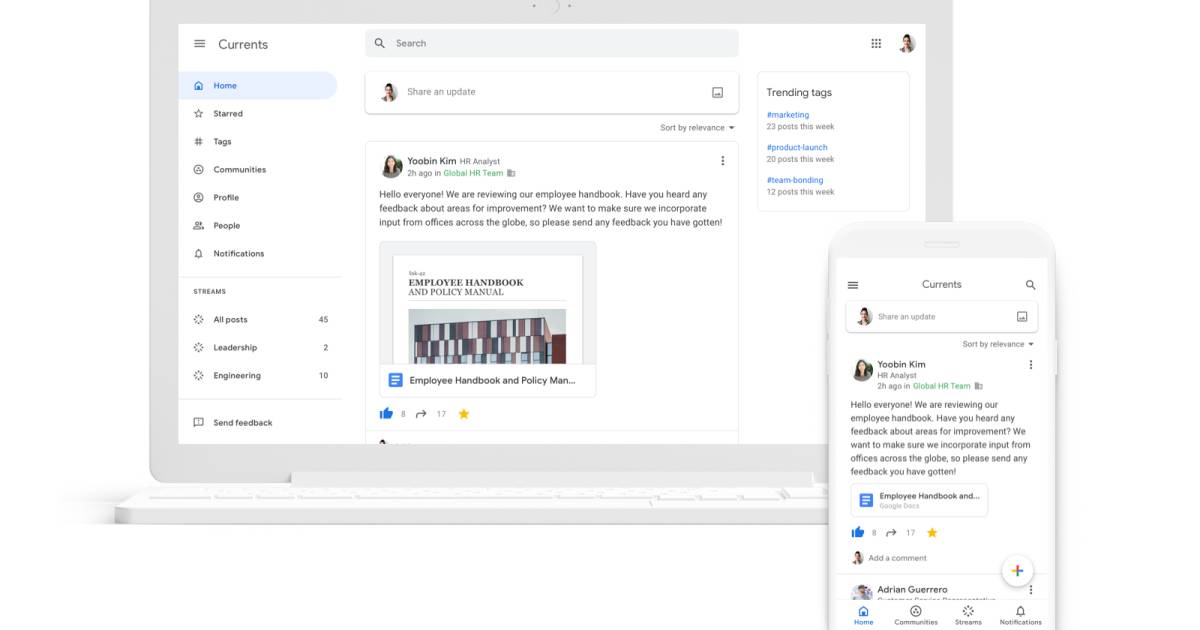Open the Google apps grid
This screenshot has height=630, width=1200.
coord(876,43)
